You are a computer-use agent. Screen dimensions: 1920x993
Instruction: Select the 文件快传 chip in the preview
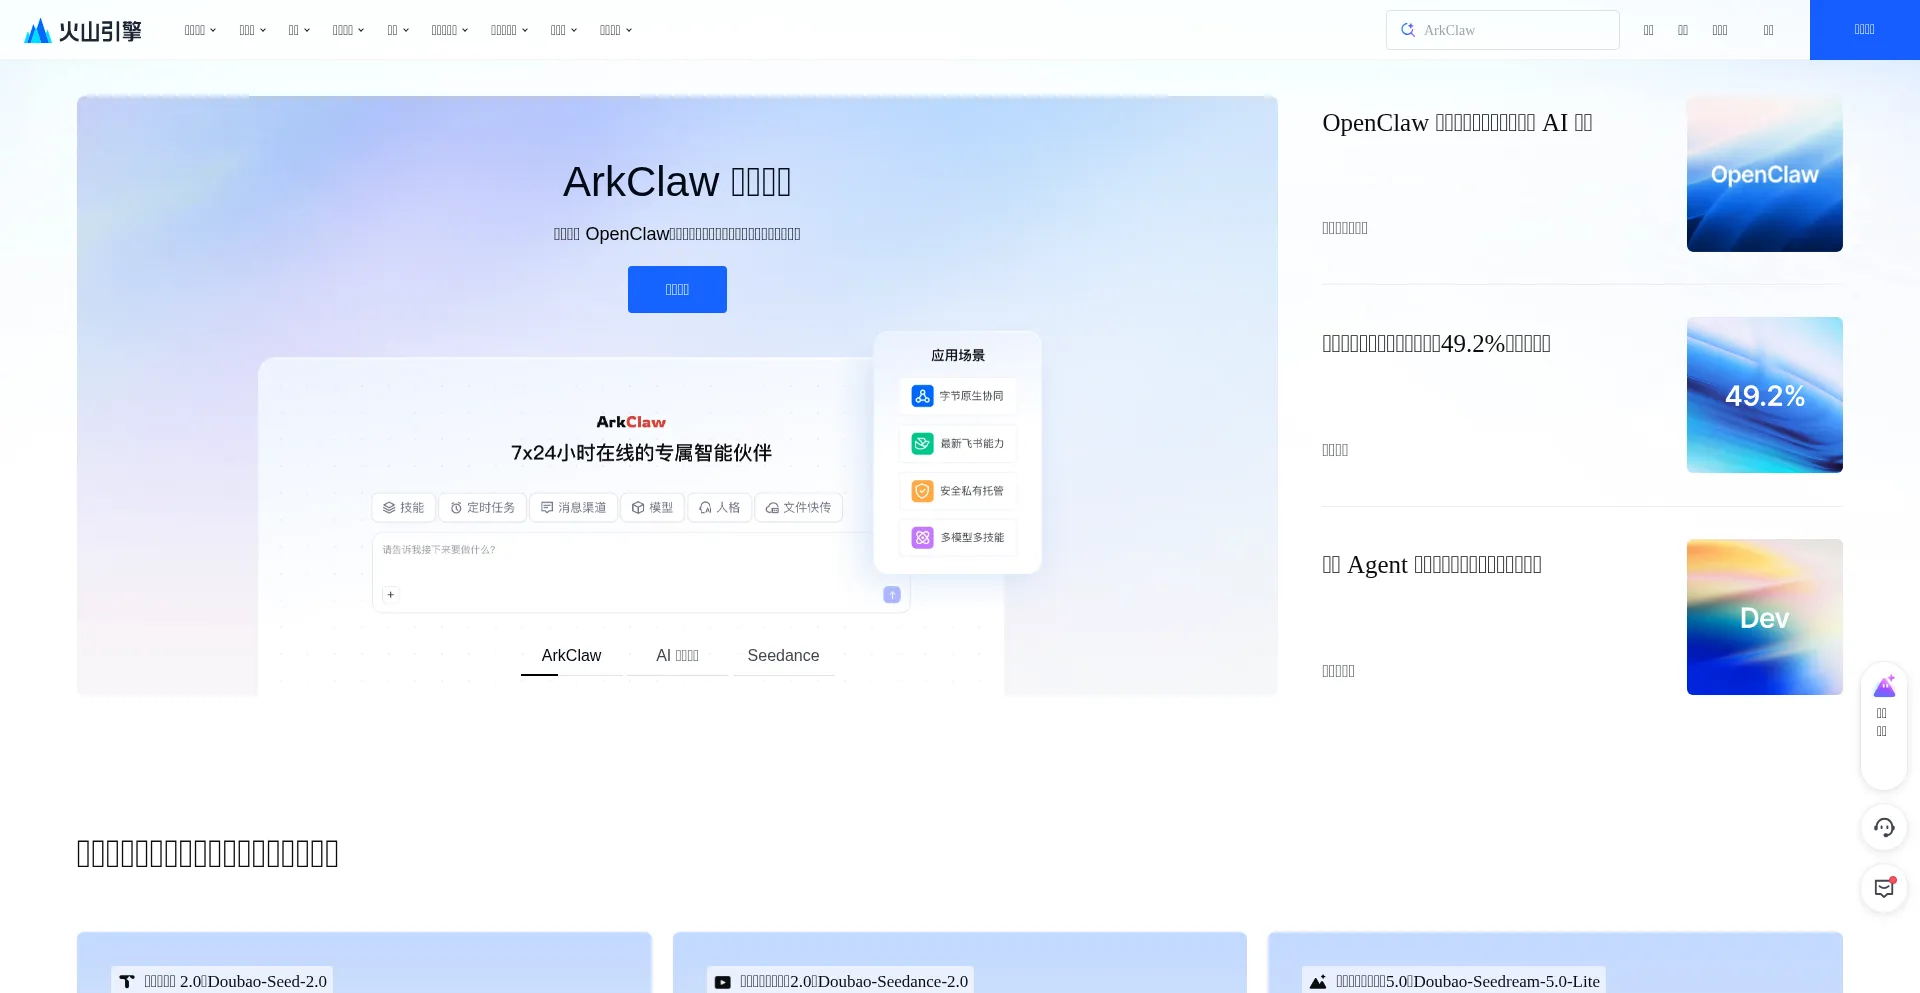coord(798,508)
